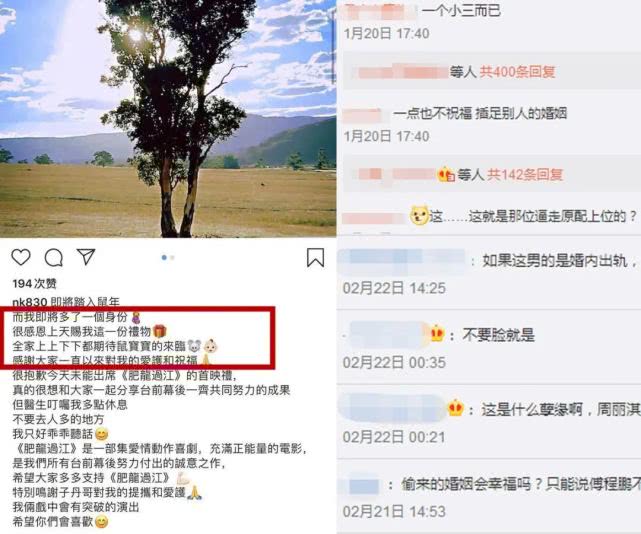Click the blurred username beside 一个小三而已
Image resolution: width=641 pixels, height=534 pixels.
(x=381, y=11)
